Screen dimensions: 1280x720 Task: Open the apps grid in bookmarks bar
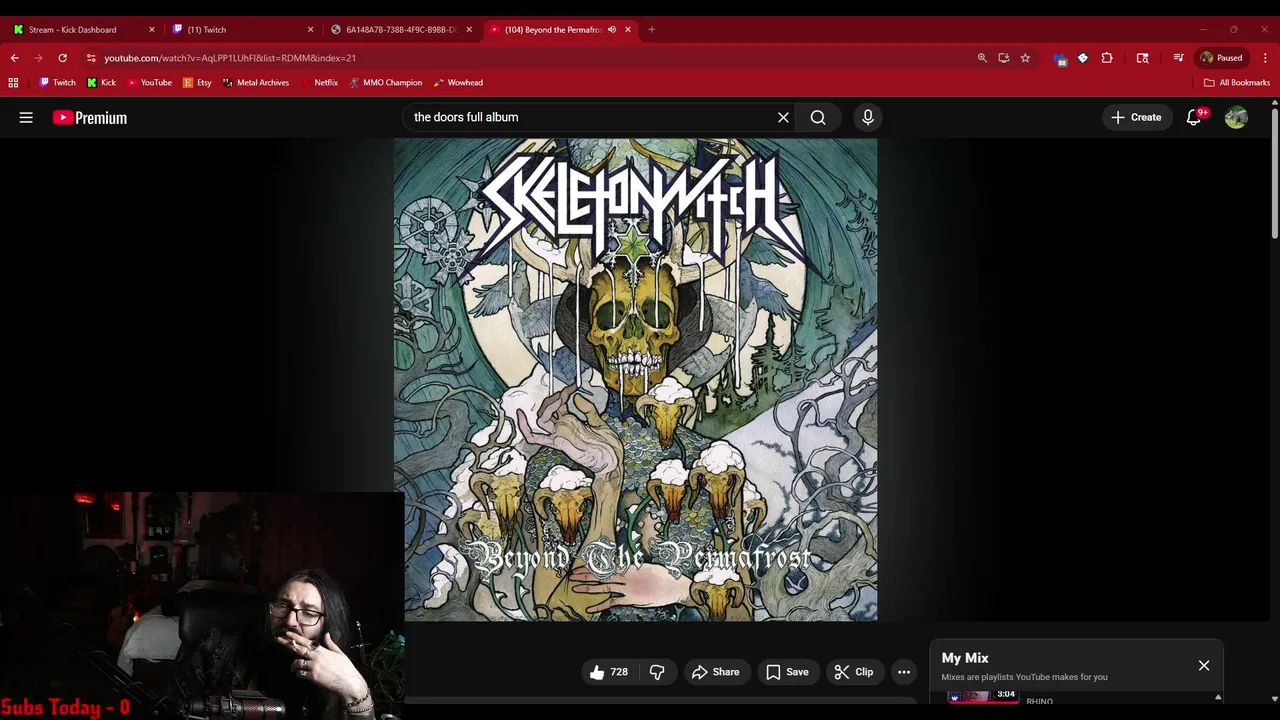13,83
